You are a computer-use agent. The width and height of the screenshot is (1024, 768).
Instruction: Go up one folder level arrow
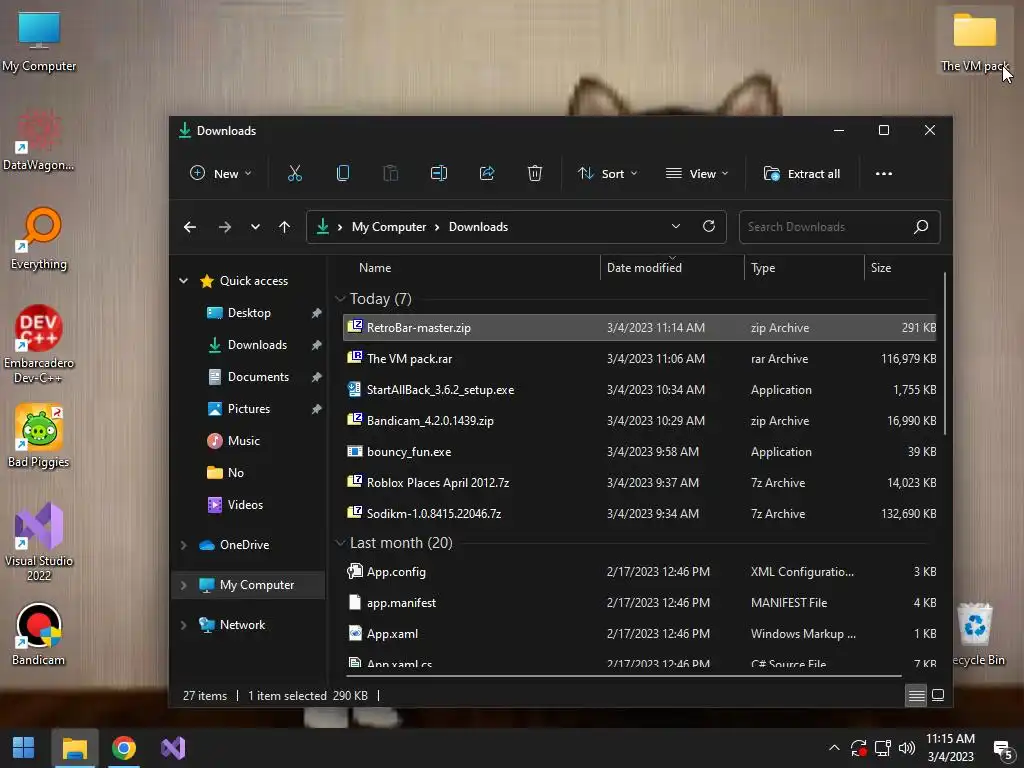pos(285,227)
